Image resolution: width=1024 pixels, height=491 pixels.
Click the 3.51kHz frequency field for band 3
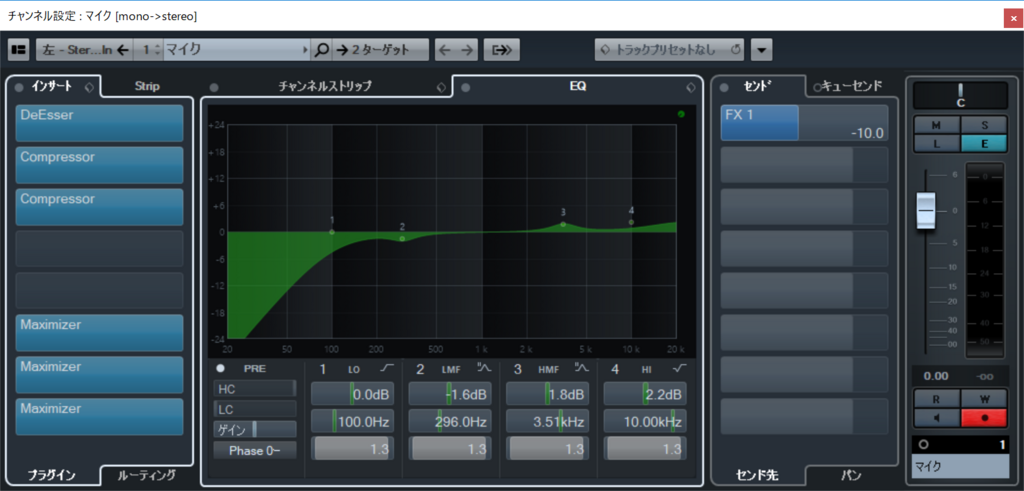(x=548, y=421)
